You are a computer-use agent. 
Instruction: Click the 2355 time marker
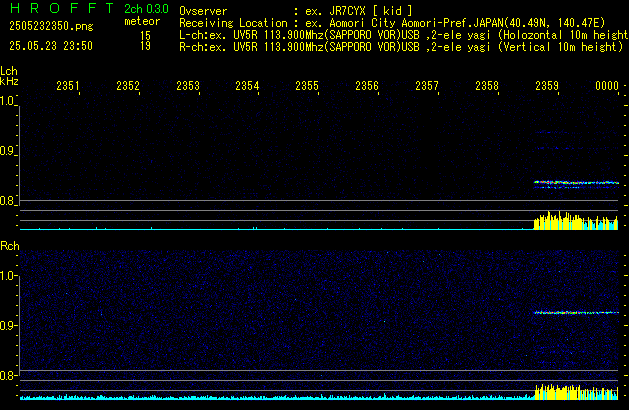pyautogui.click(x=307, y=86)
